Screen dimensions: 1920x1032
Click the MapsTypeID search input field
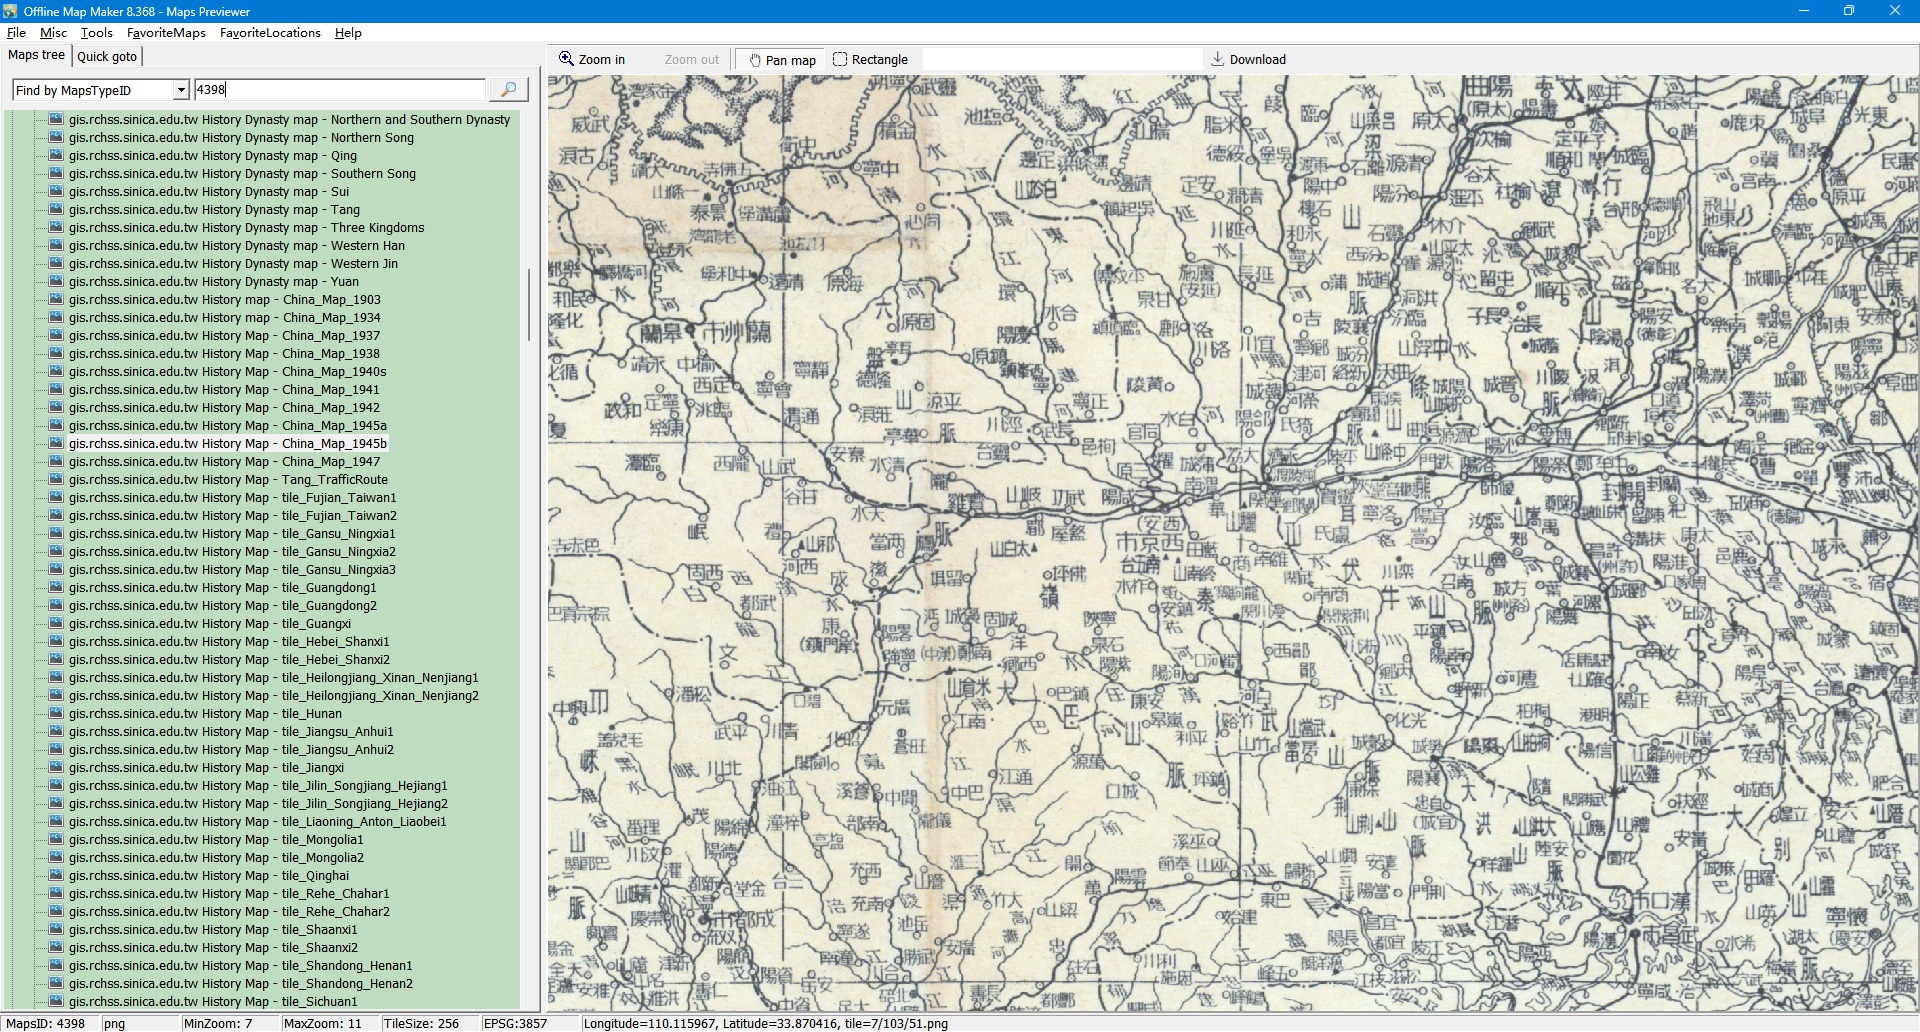340,90
